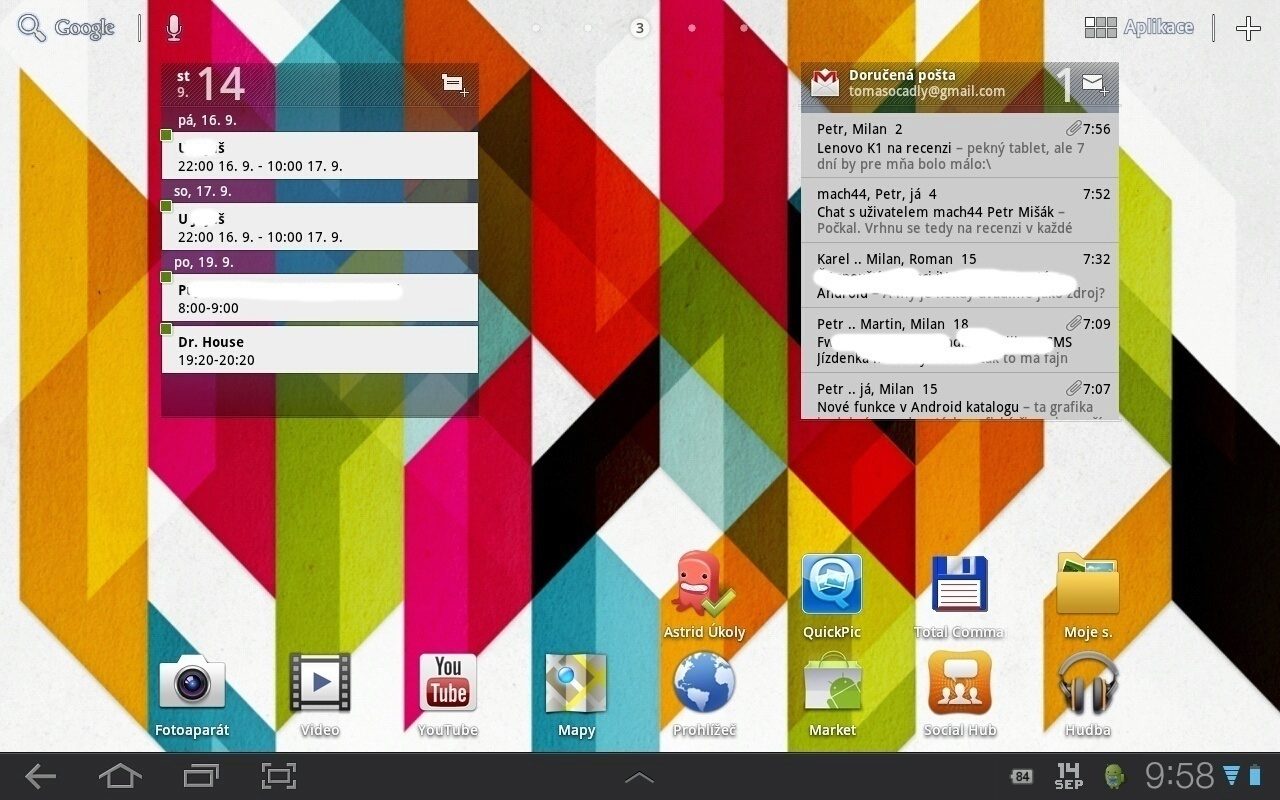Take a screenshot with capture button
Screen dimensions: 1280x800
[280, 776]
